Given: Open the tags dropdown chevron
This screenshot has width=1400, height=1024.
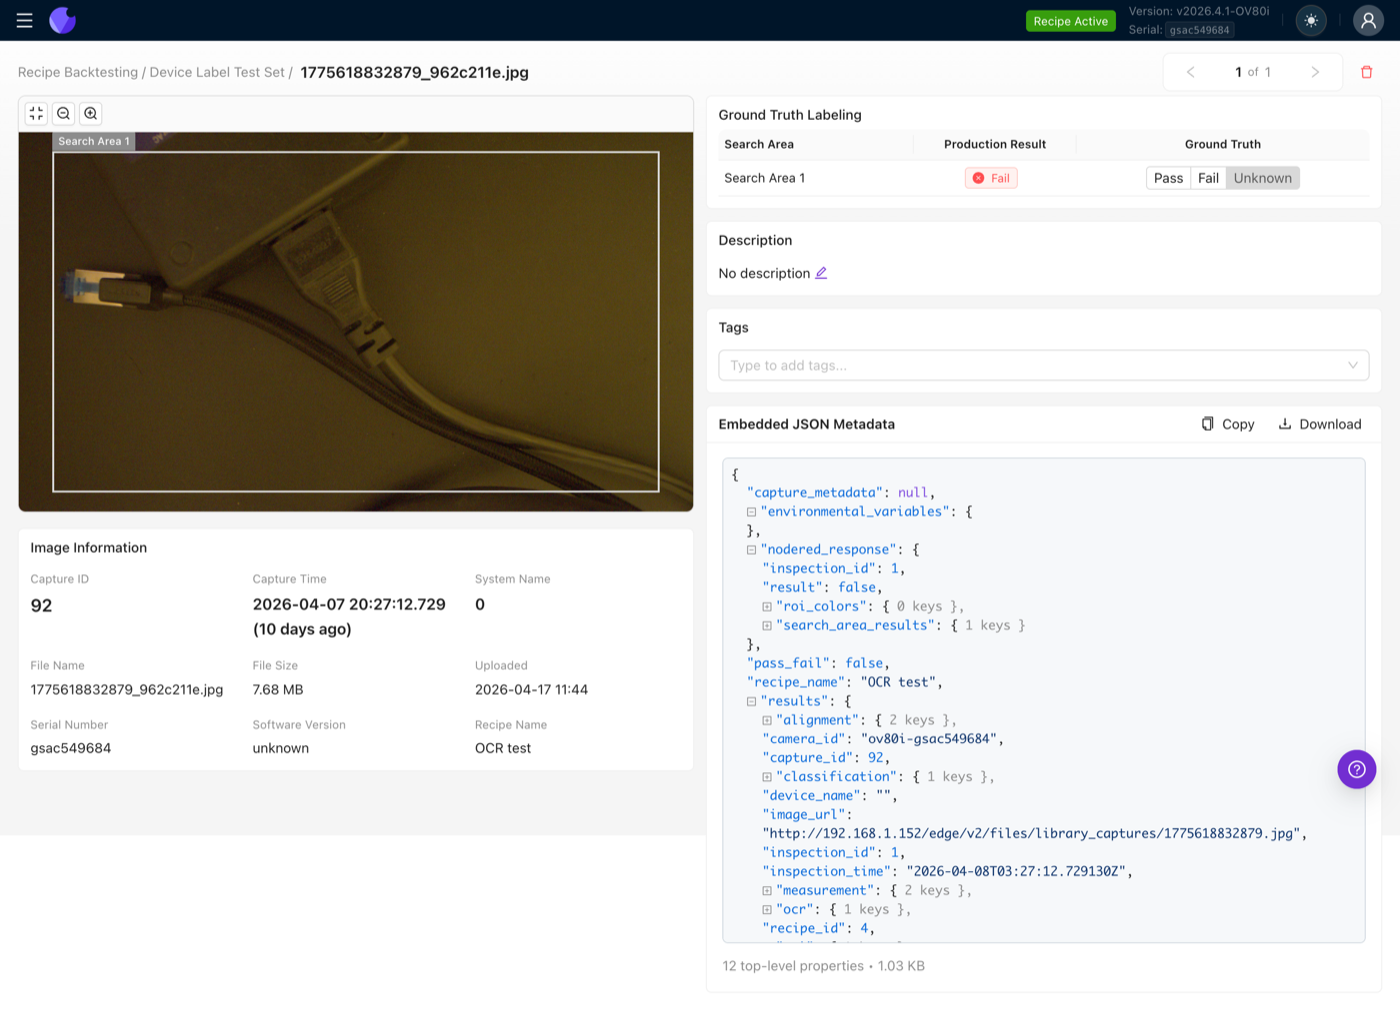Looking at the screenshot, I should pyautogui.click(x=1353, y=365).
